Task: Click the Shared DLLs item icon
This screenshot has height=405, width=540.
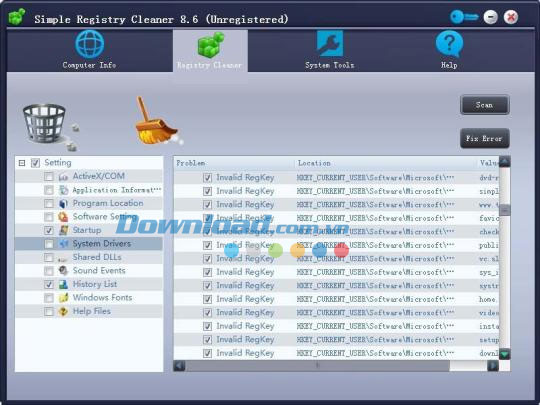Action: point(63,258)
